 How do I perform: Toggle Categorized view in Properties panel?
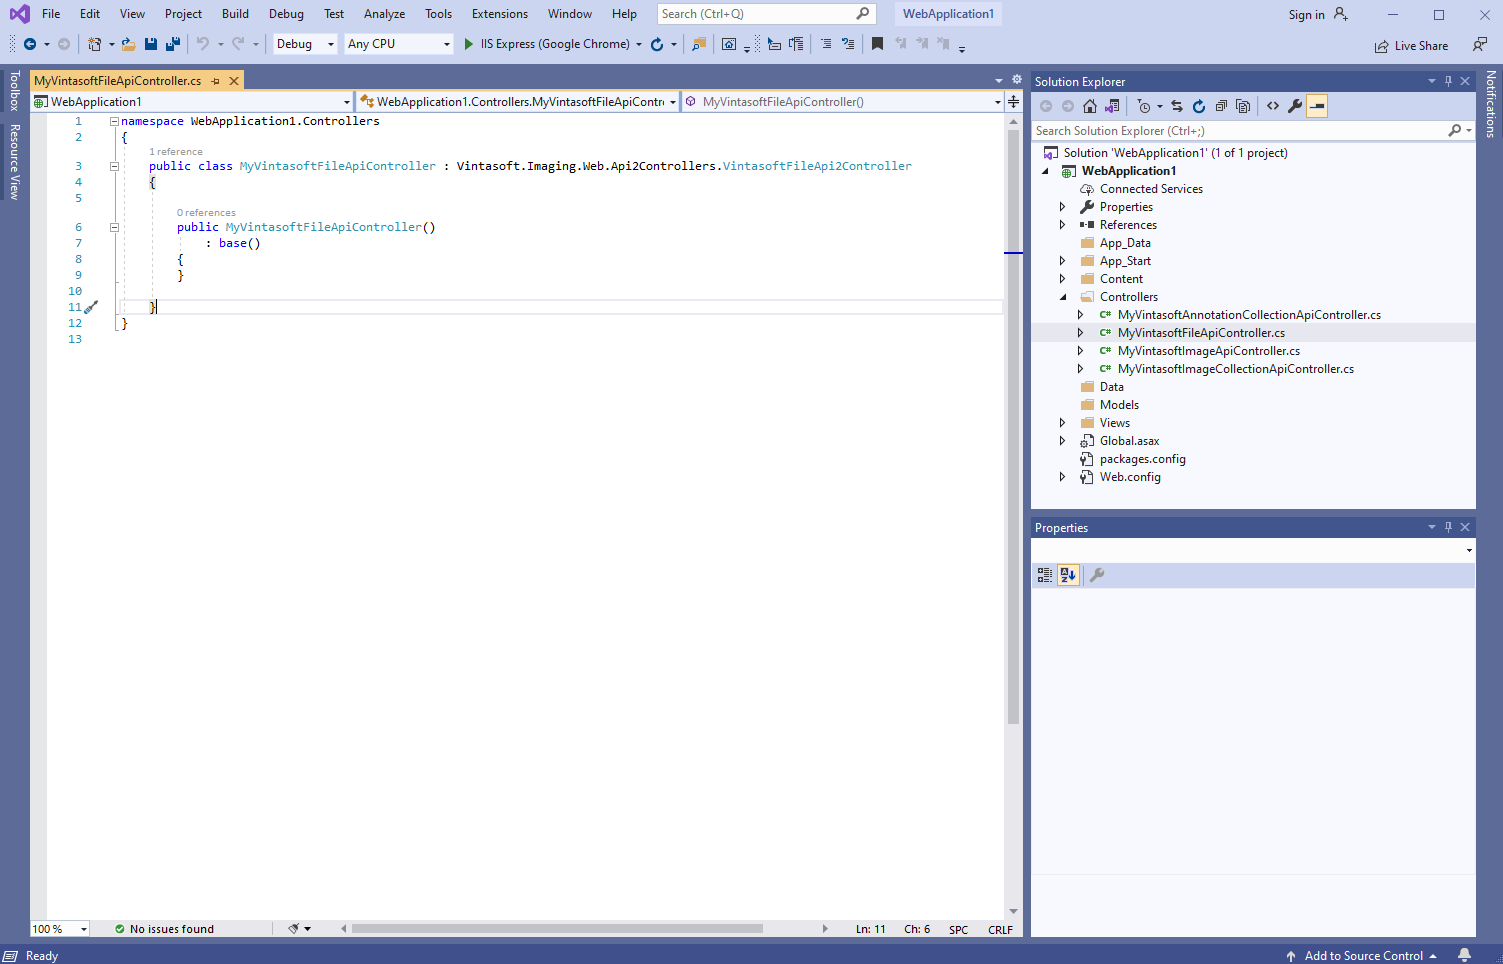pyautogui.click(x=1045, y=575)
